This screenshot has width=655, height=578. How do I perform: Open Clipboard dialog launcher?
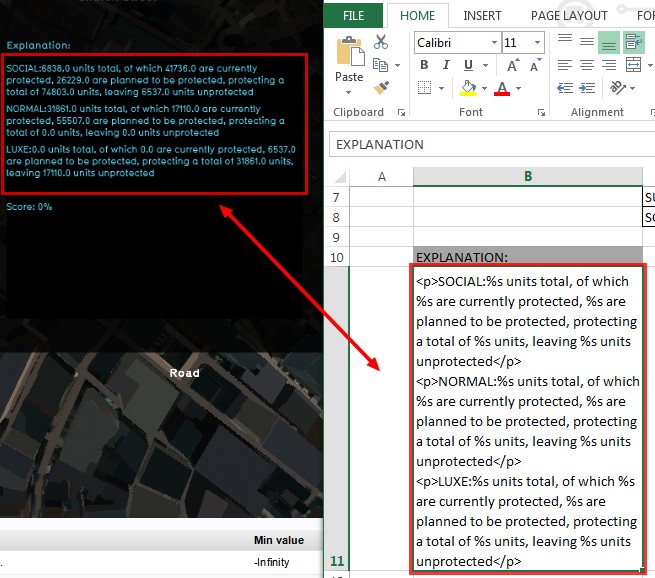401,112
